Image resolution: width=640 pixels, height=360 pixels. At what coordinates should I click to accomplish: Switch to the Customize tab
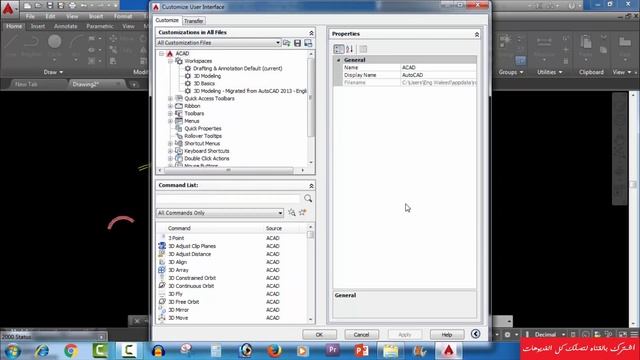pos(167,20)
